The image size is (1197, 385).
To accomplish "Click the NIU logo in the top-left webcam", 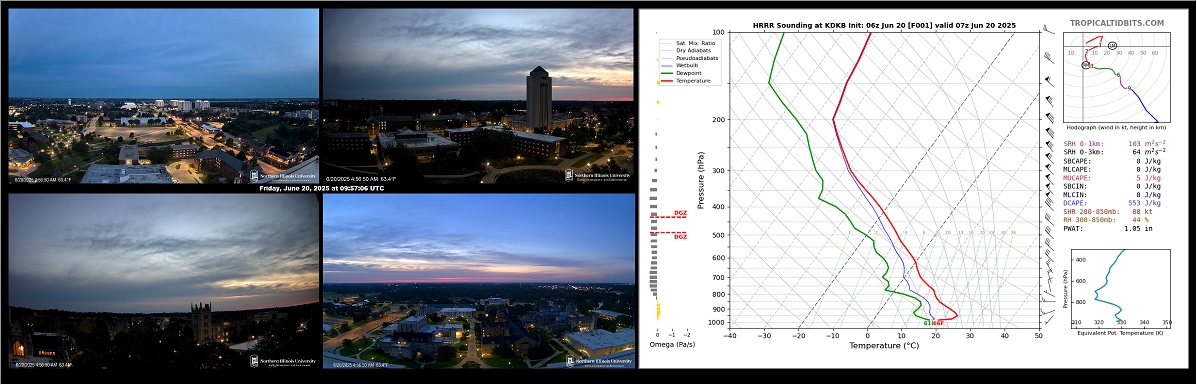I will (x=283, y=175).
